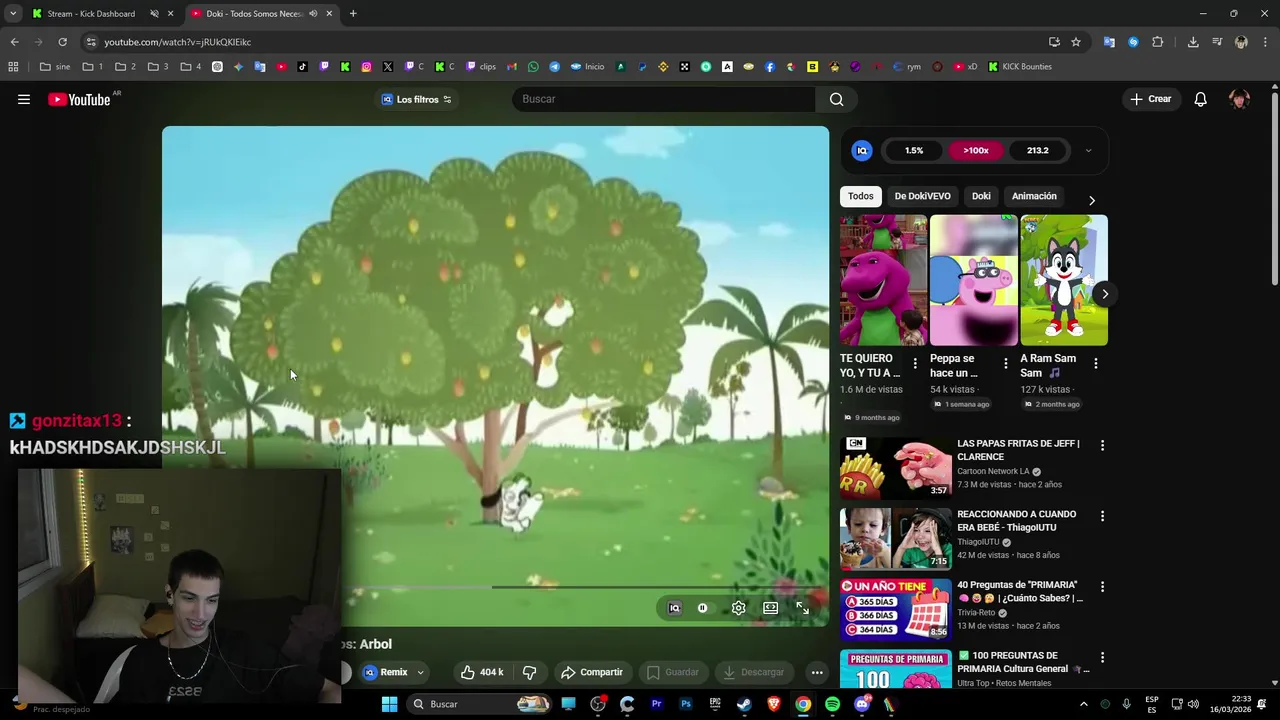Open the sine bookmarks folder
This screenshot has width=1280, height=720.
click(x=55, y=67)
